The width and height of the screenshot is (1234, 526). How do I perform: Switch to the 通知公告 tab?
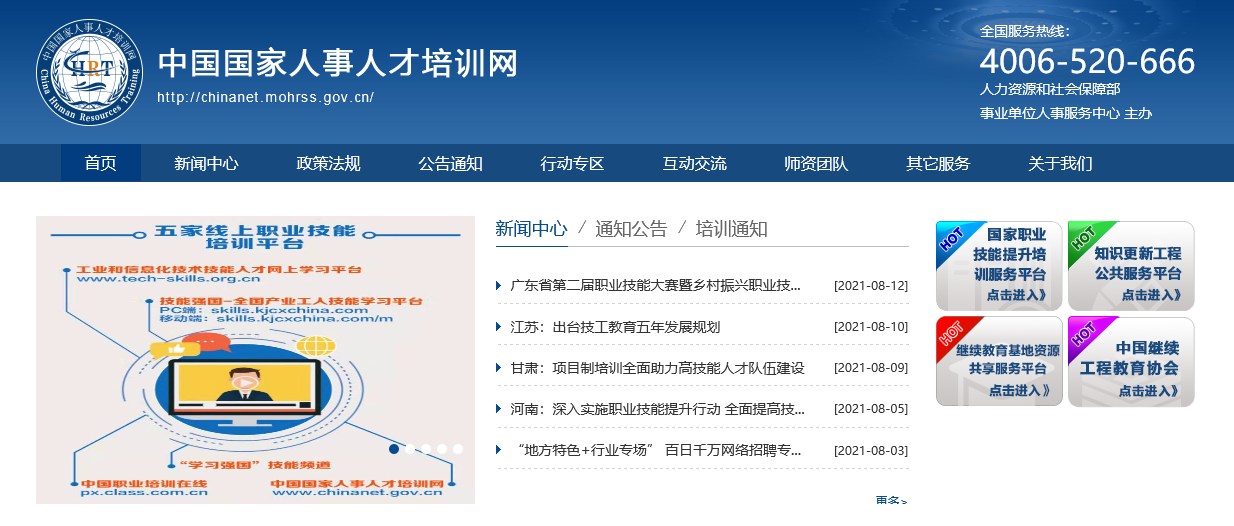(631, 229)
